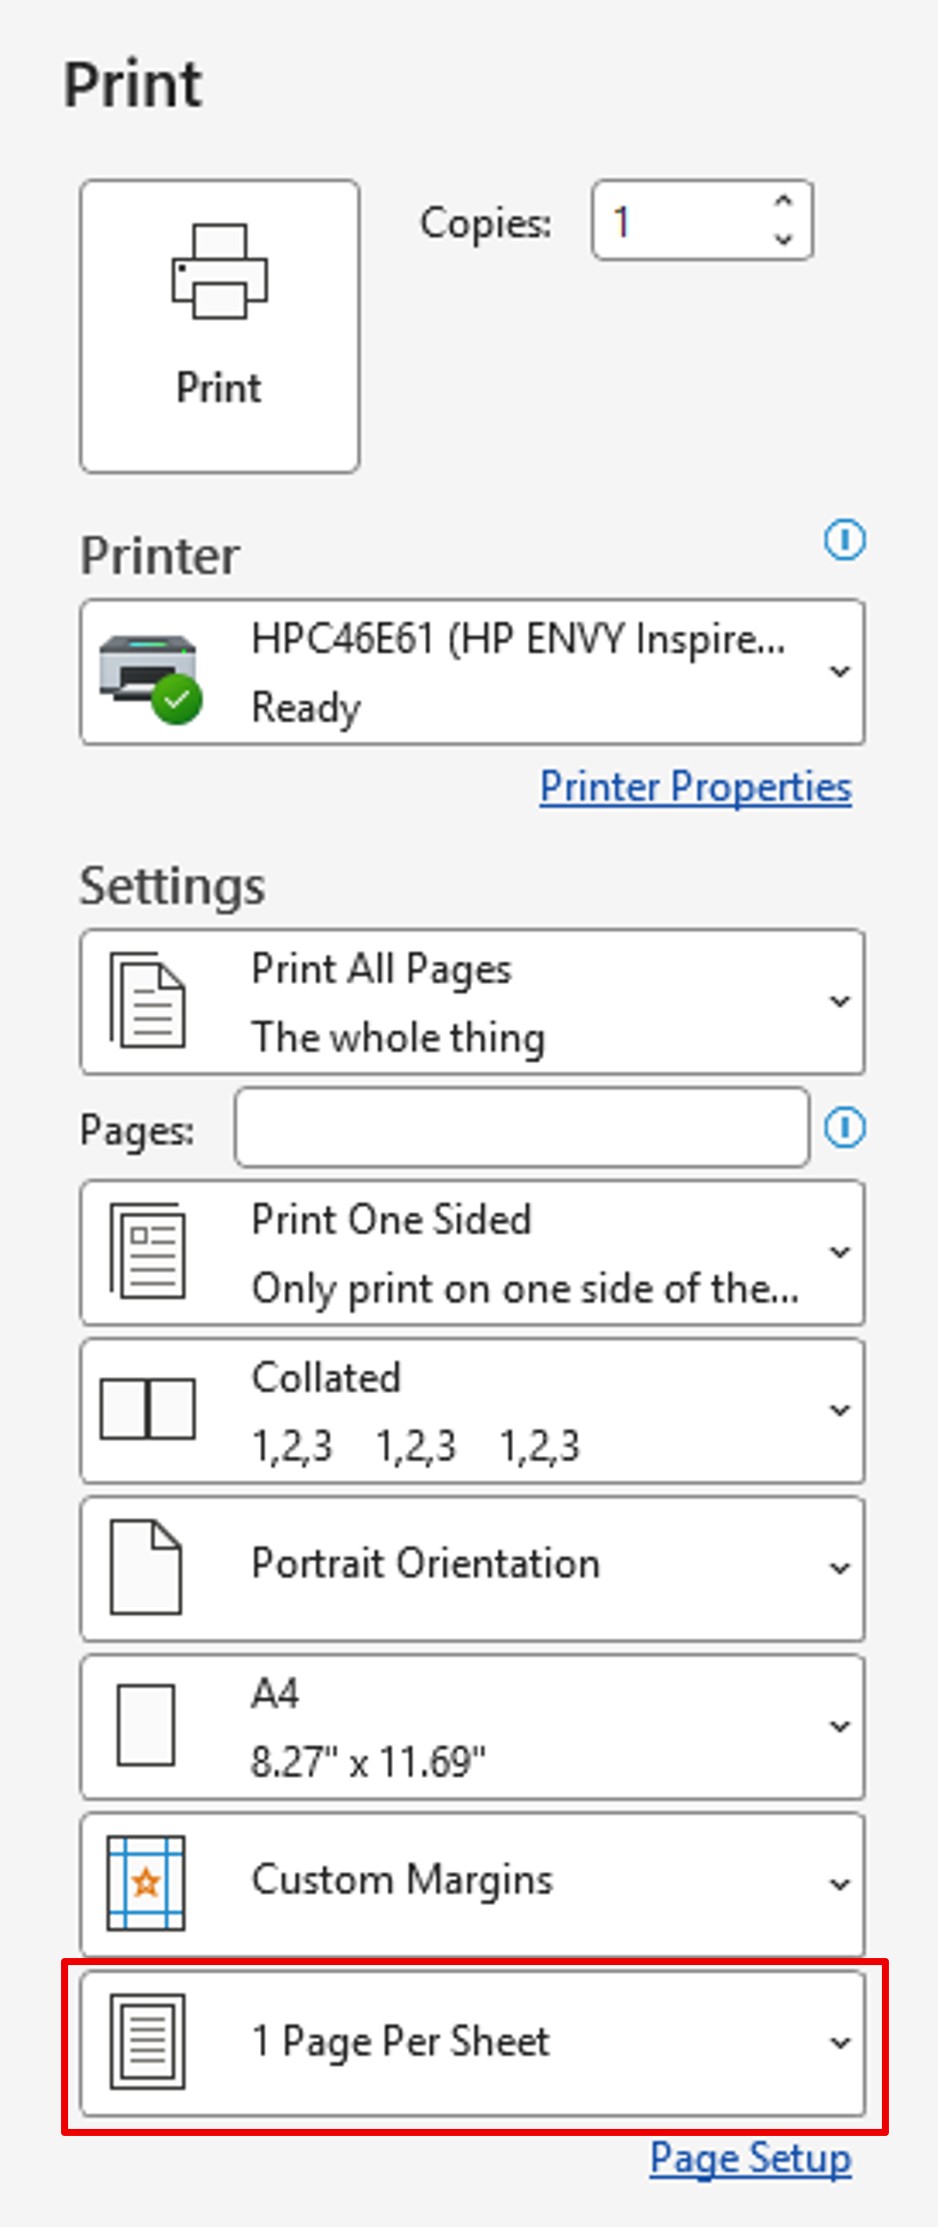Open the HPC46E61 printer dropdown

(473, 672)
